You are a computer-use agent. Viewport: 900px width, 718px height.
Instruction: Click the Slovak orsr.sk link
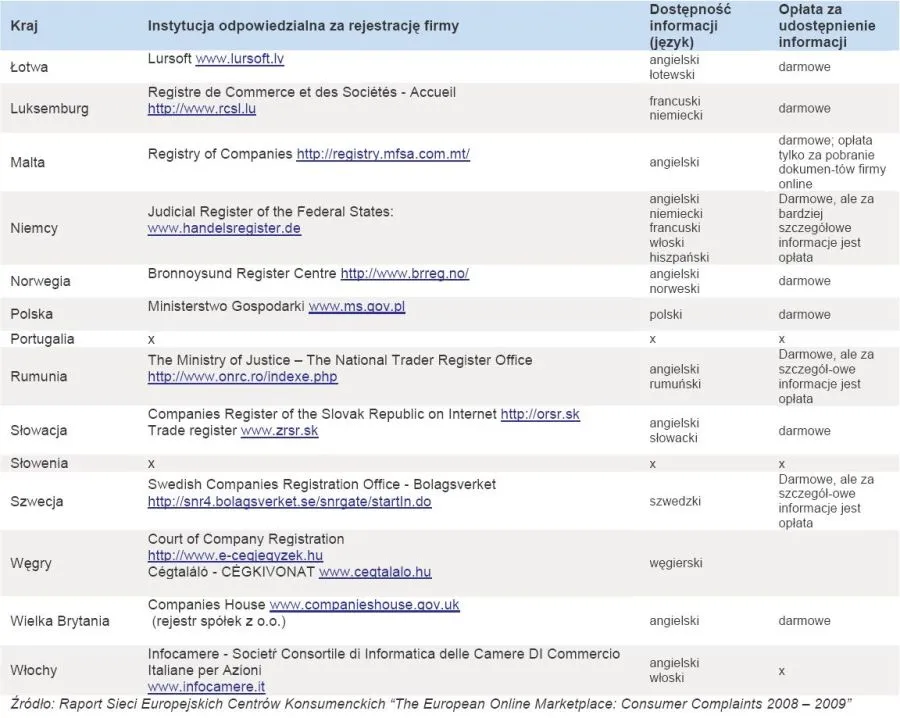click(x=540, y=415)
